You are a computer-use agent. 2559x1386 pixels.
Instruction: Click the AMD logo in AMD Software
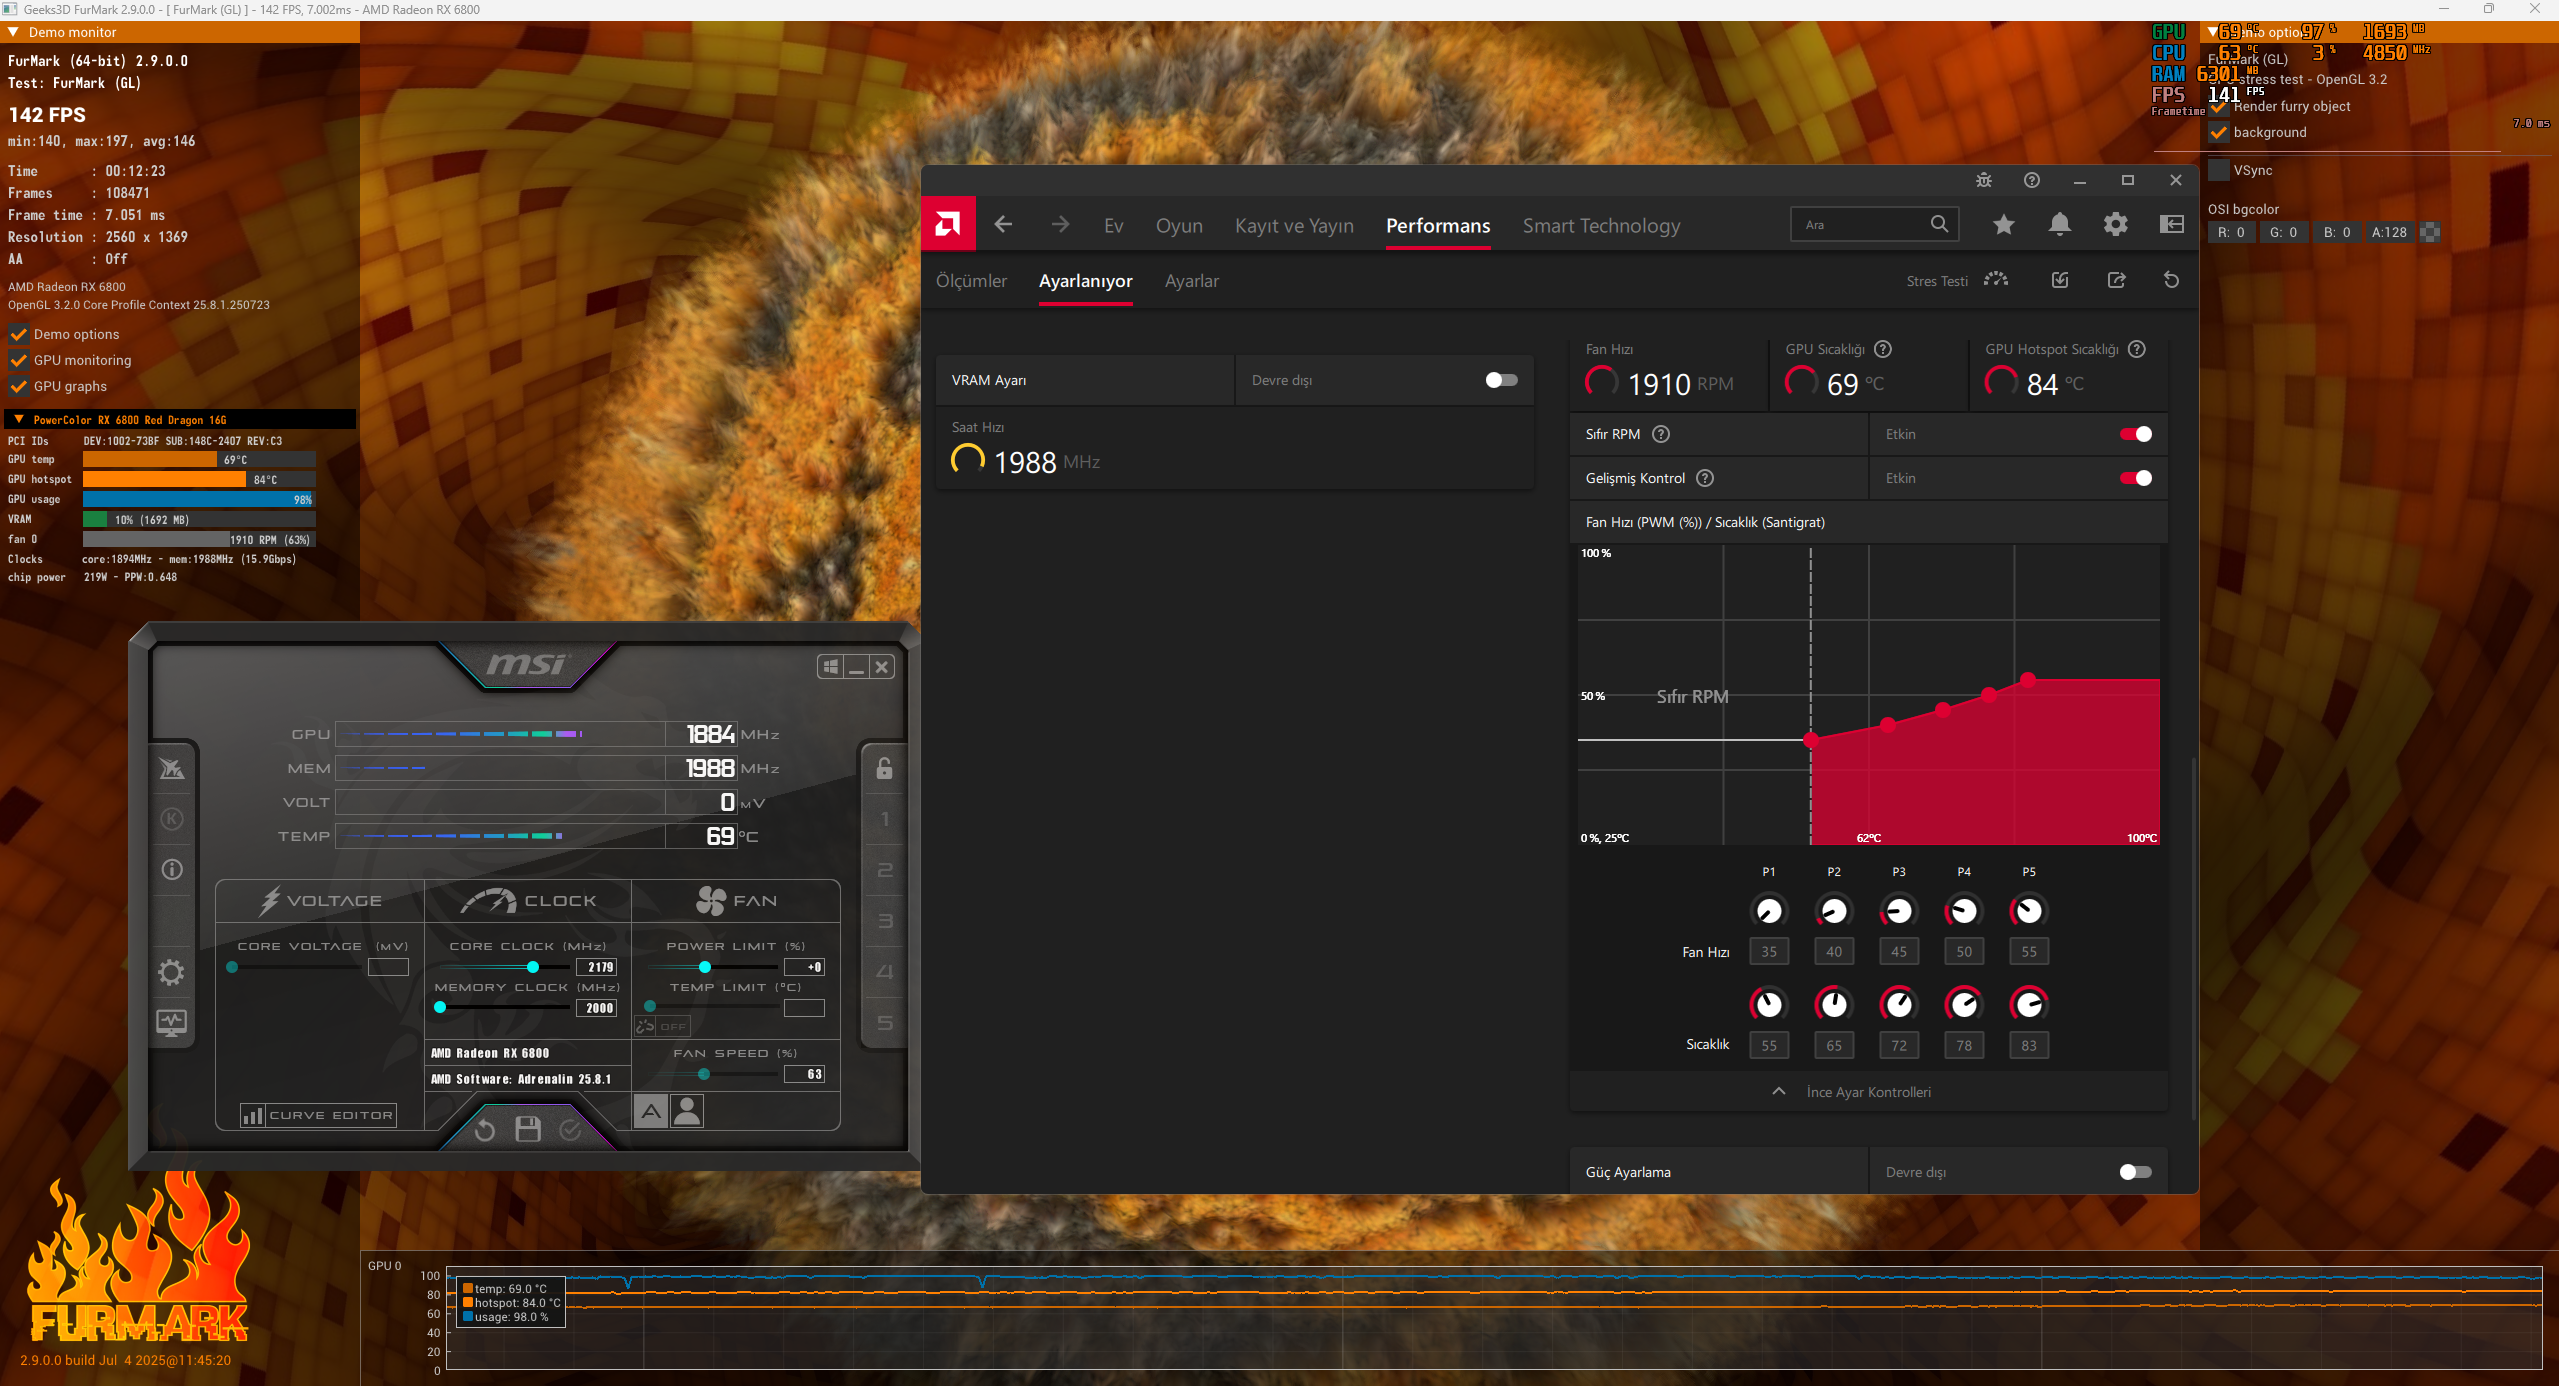click(947, 224)
